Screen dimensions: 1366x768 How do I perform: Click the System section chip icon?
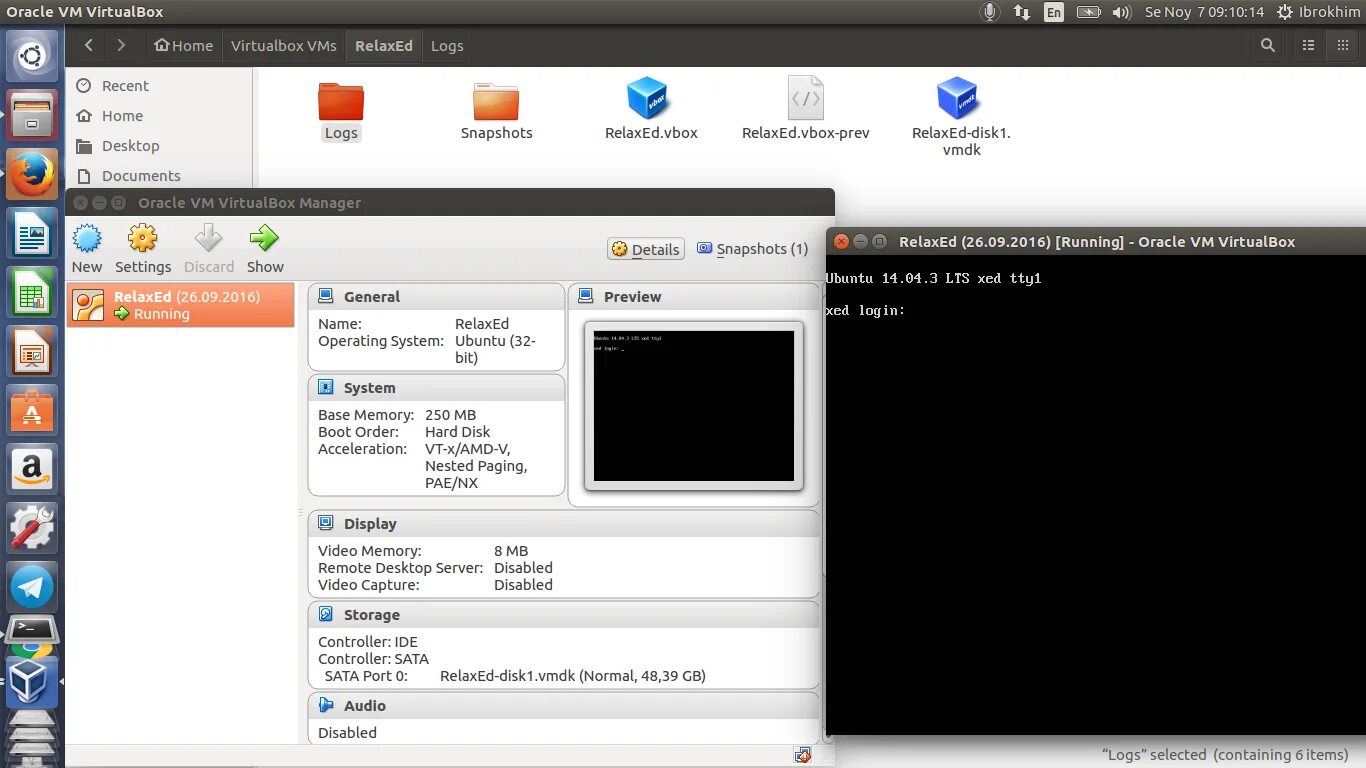326,388
